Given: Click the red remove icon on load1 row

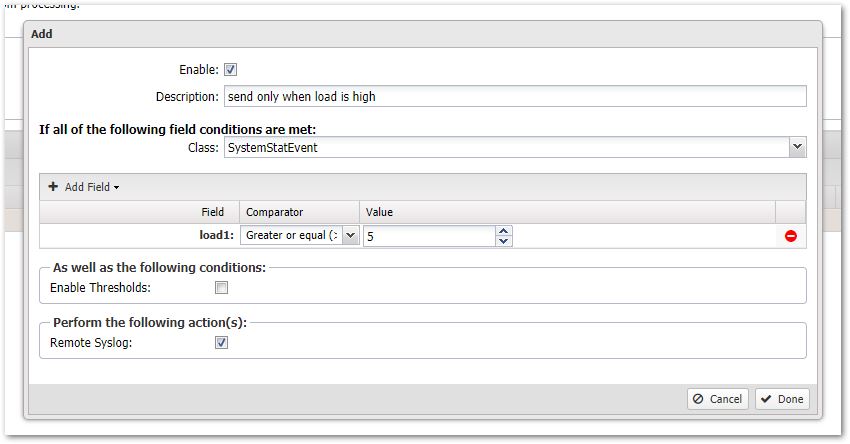Looking at the screenshot, I should tap(790, 236).
